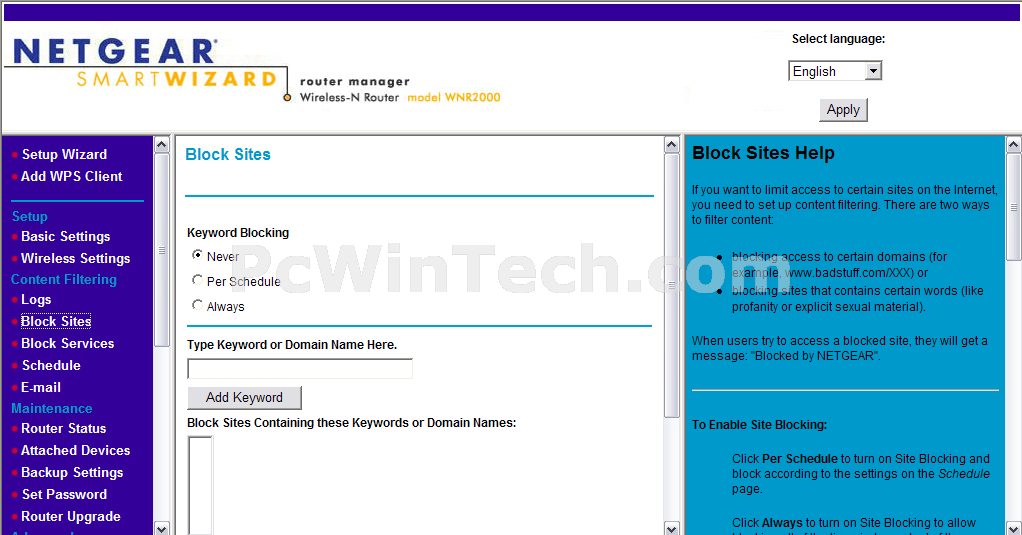The width and height of the screenshot is (1022, 535).
Task: Click main panel scrollbar up arrow
Action: [672, 145]
